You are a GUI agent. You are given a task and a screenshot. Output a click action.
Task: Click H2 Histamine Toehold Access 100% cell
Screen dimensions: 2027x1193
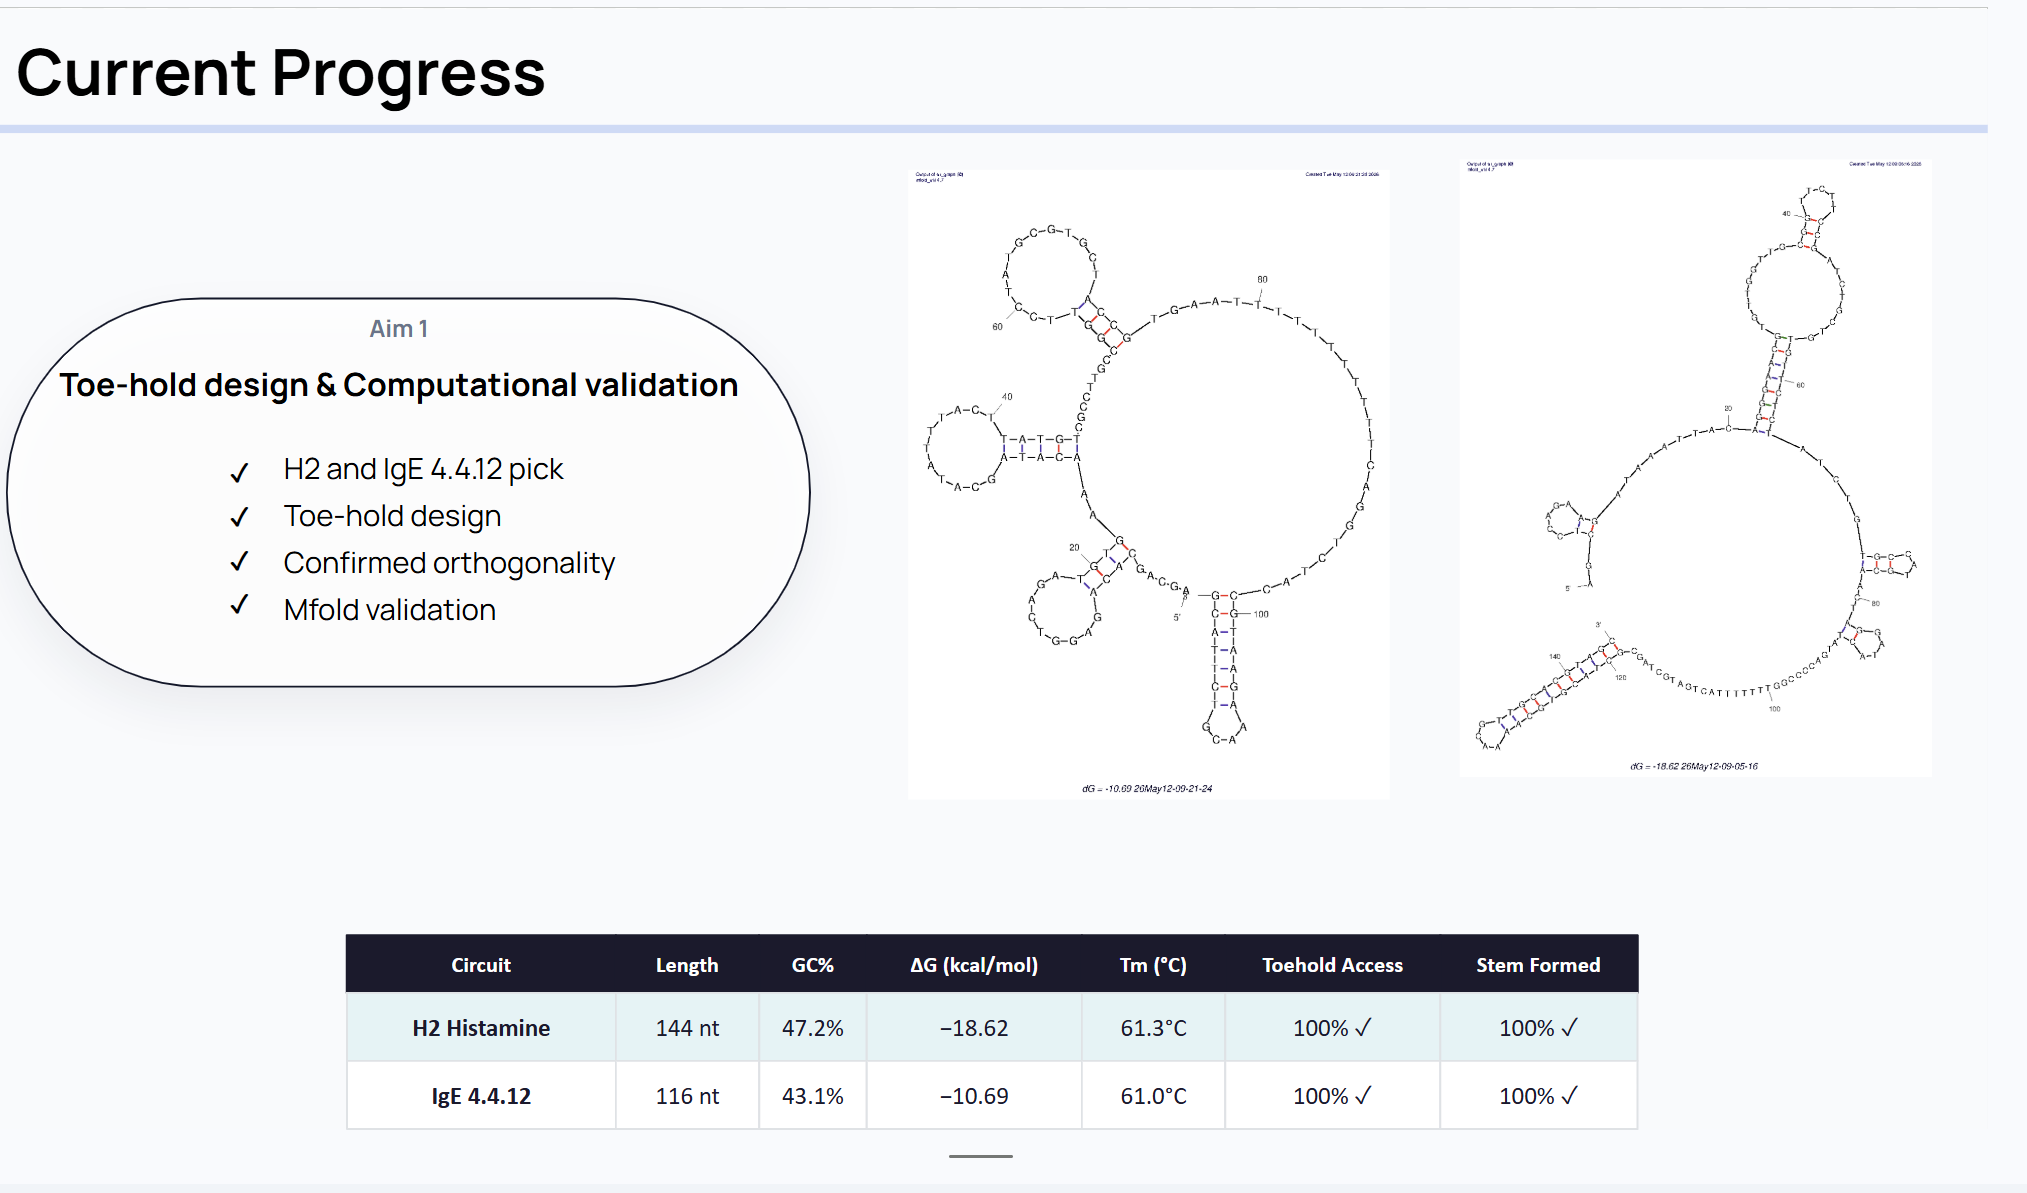[1332, 1028]
